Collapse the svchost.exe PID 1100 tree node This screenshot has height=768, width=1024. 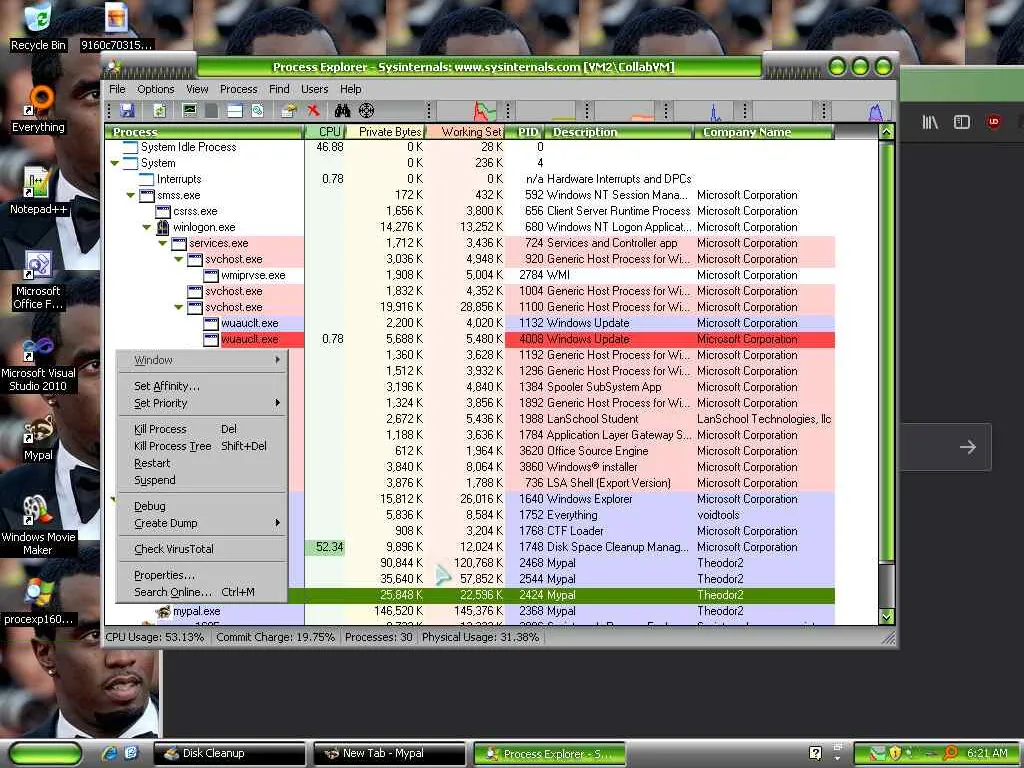click(x=179, y=308)
